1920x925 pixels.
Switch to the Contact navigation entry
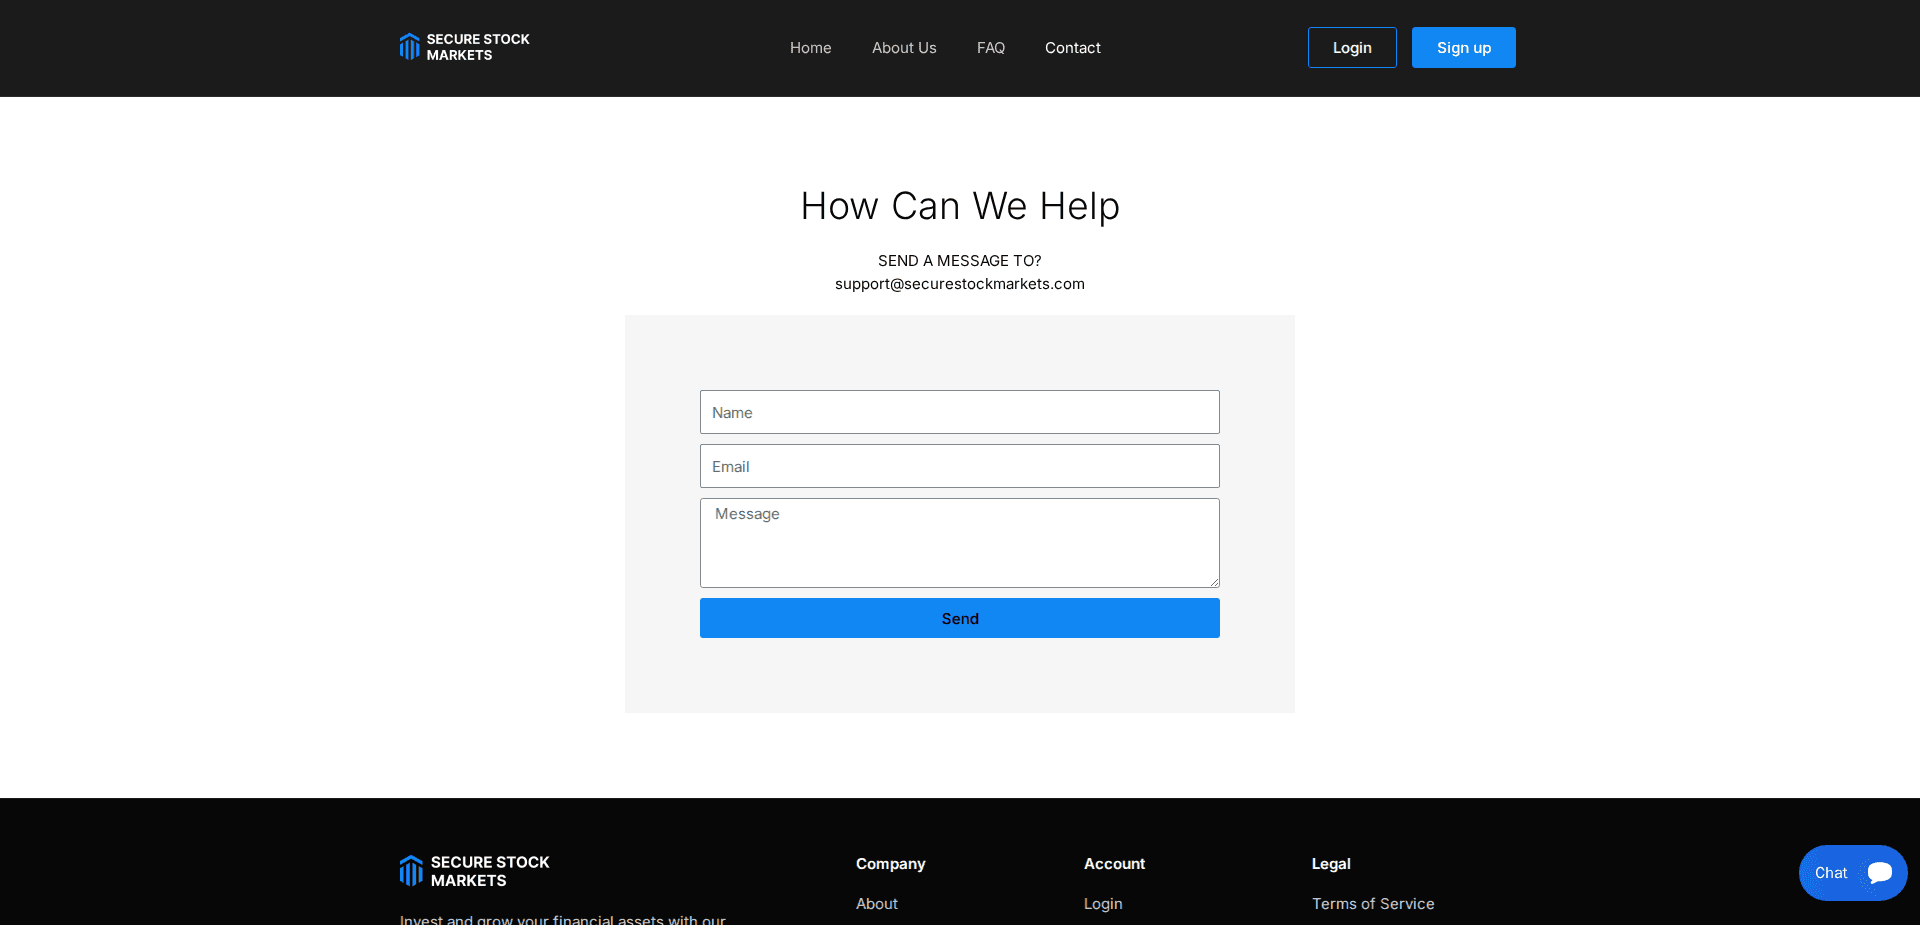point(1072,47)
